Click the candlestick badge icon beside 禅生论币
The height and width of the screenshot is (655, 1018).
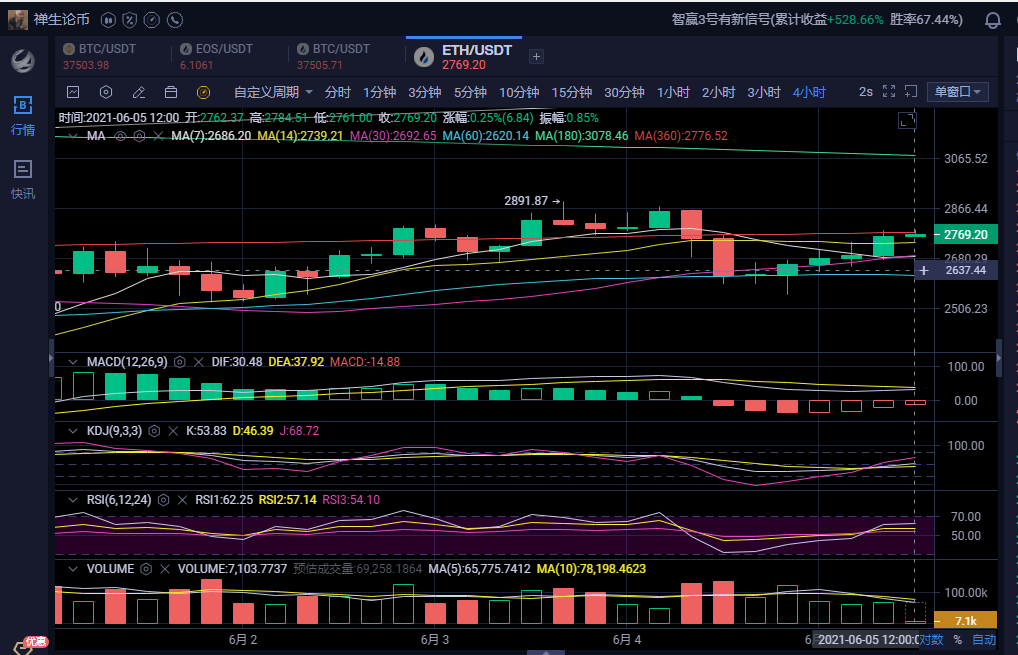(x=108, y=20)
